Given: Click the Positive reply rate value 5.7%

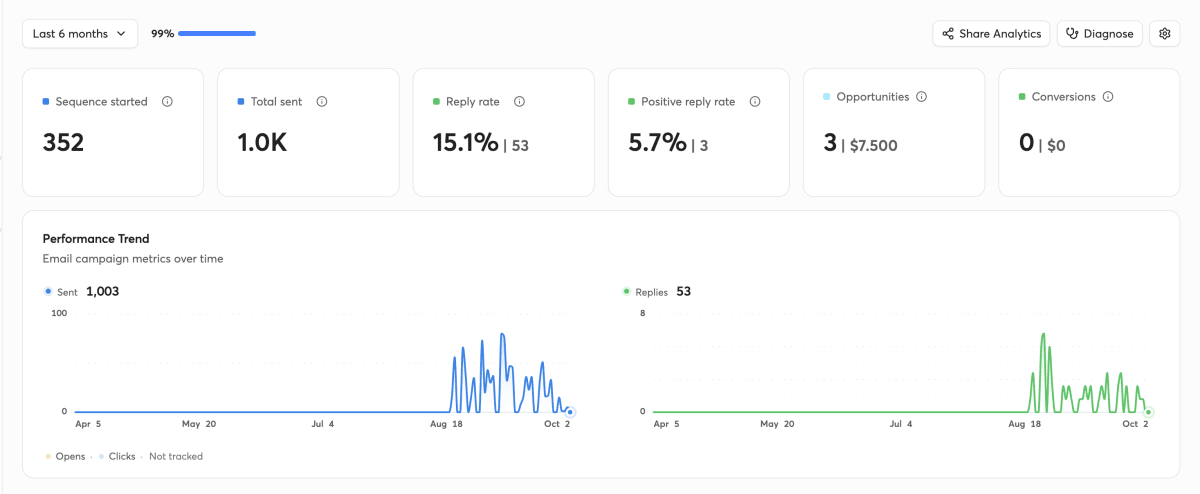Looking at the screenshot, I should tap(658, 143).
